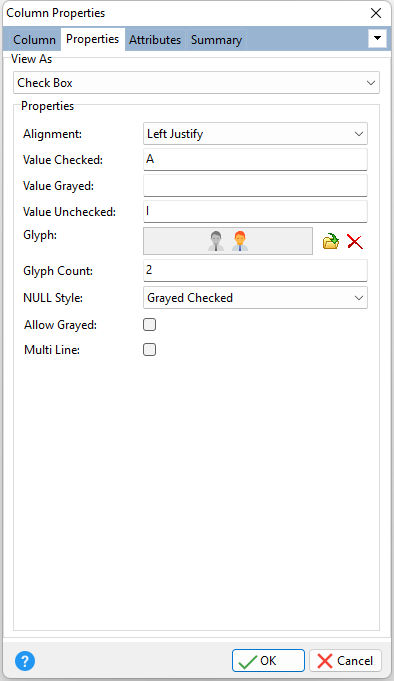Click the empty Value Grayed field
The width and height of the screenshot is (394, 681).
click(x=255, y=185)
